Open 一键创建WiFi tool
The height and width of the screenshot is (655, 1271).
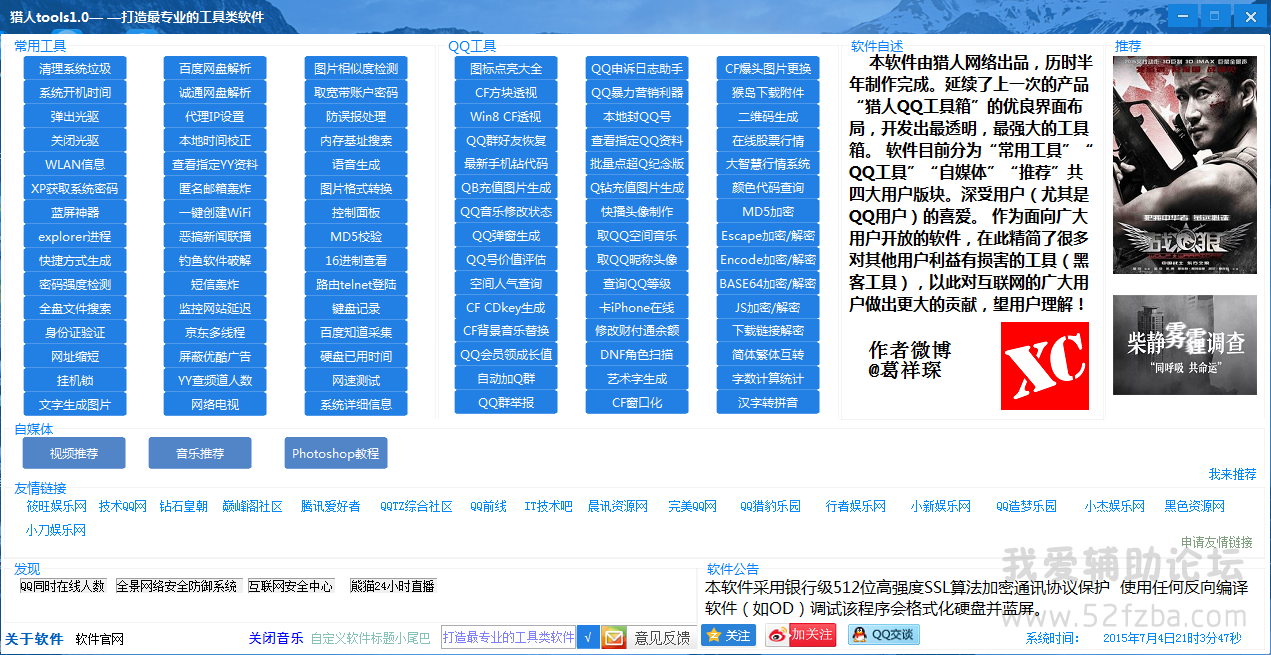pos(215,213)
